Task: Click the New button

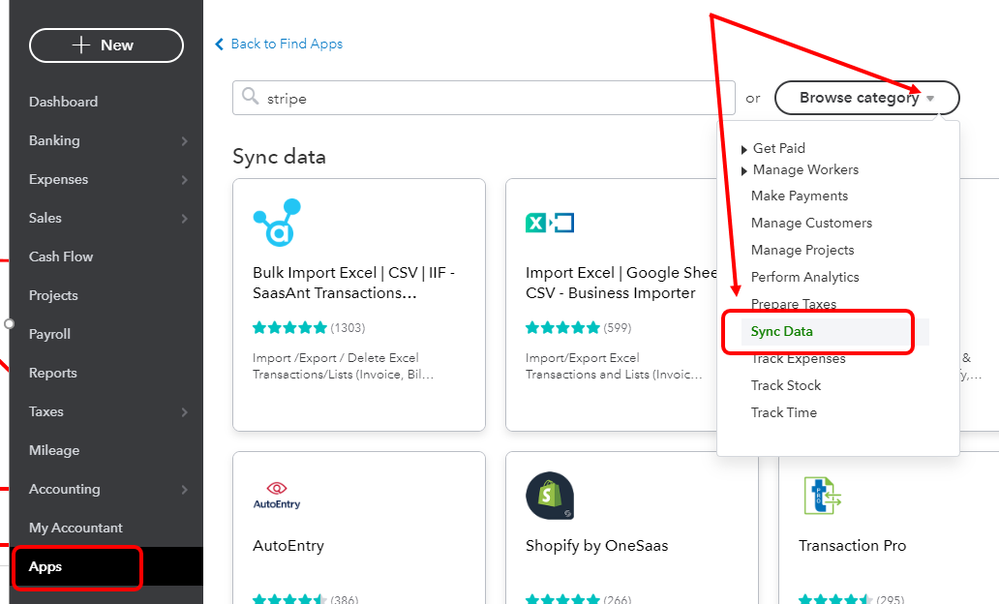Action: (x=105, y=45)
